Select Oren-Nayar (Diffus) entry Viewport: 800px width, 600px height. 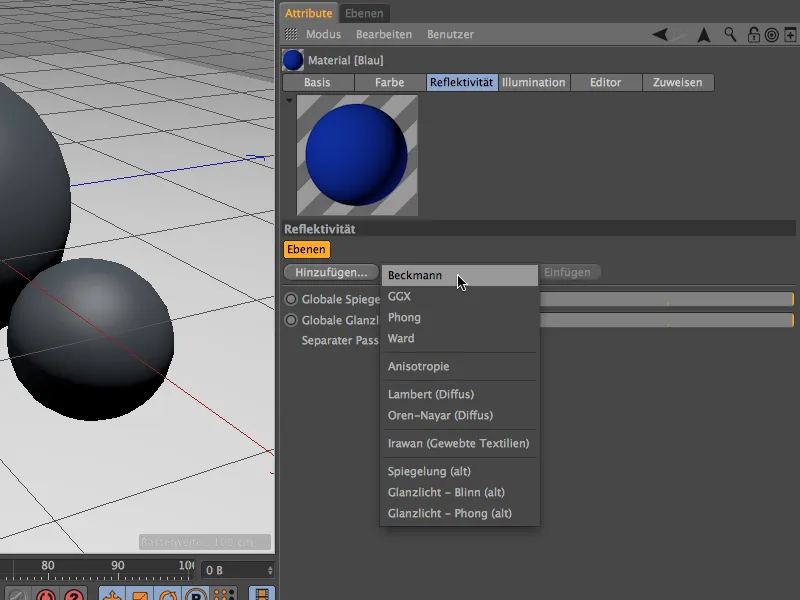pyautogui.click(x=460, y=415)
